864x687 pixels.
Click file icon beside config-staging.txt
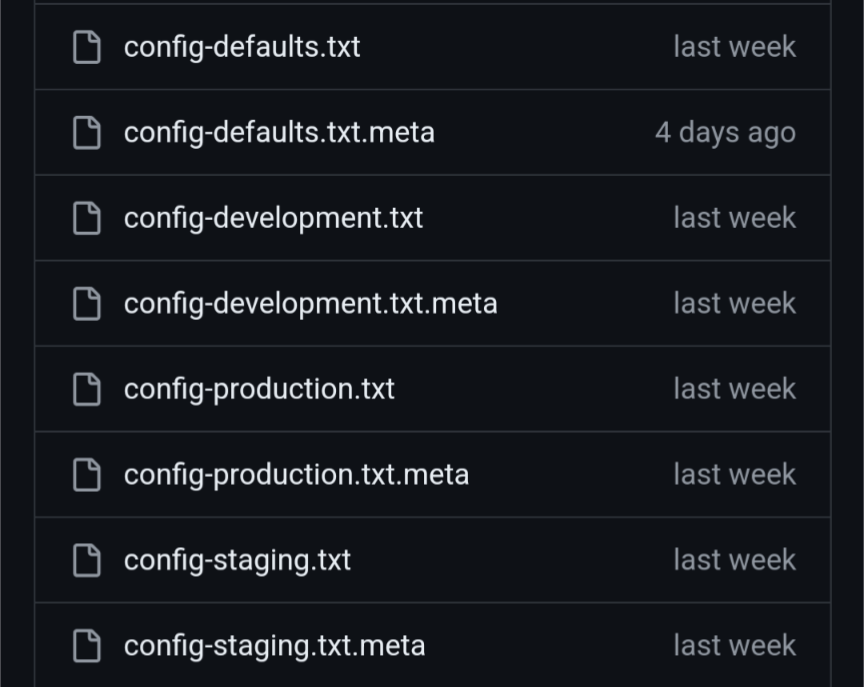coord(88,560)
